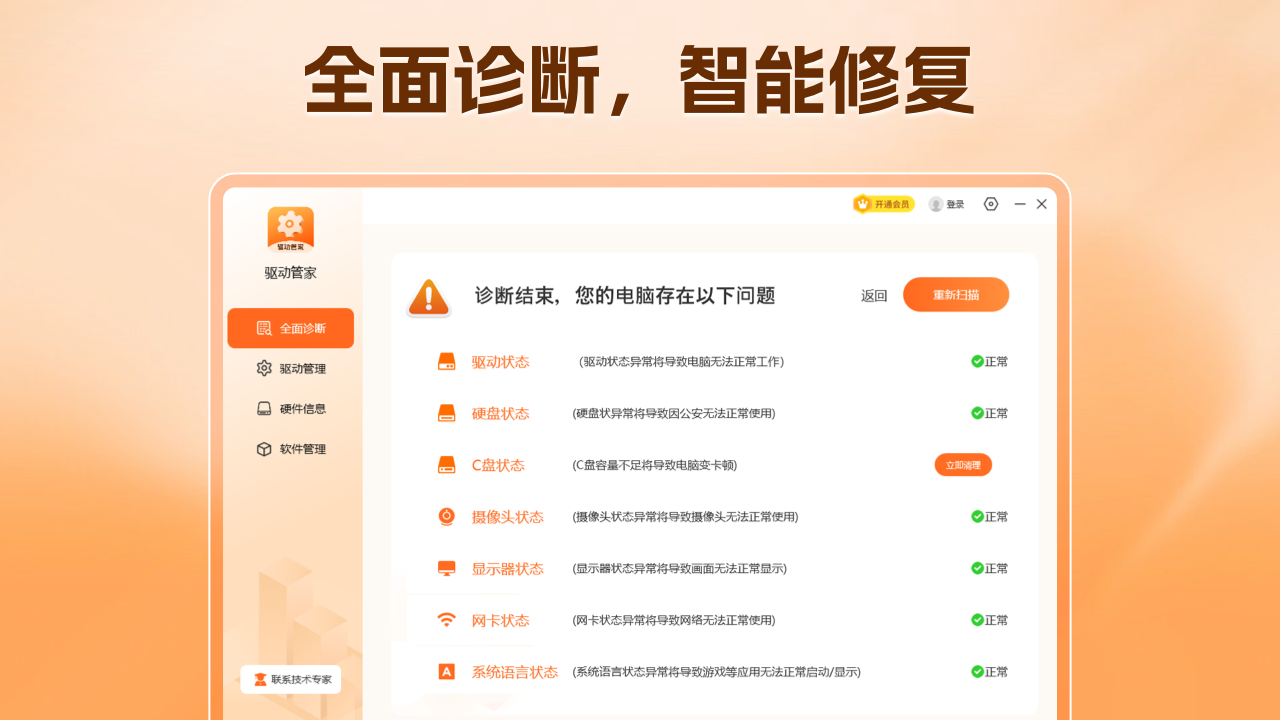Switch to the 硬件信息 tab
This screenshot has width=1280, height=720.
291,408
